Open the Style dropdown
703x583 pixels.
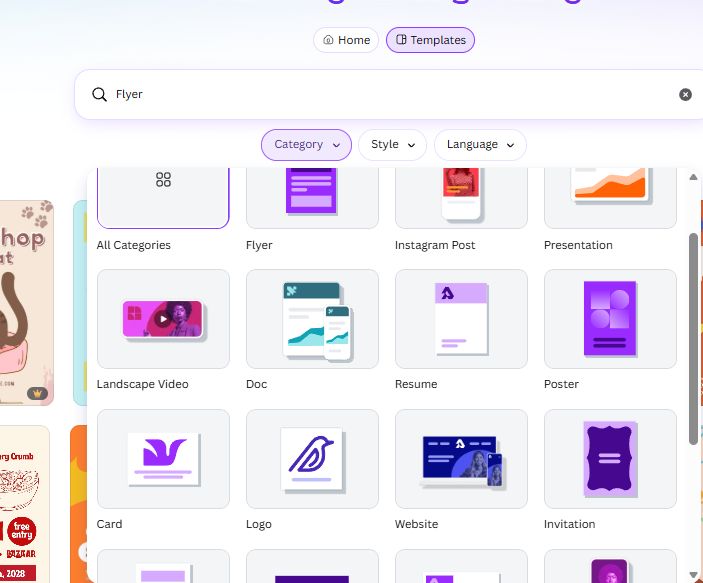pyautogui.click(x=392, y=144)
